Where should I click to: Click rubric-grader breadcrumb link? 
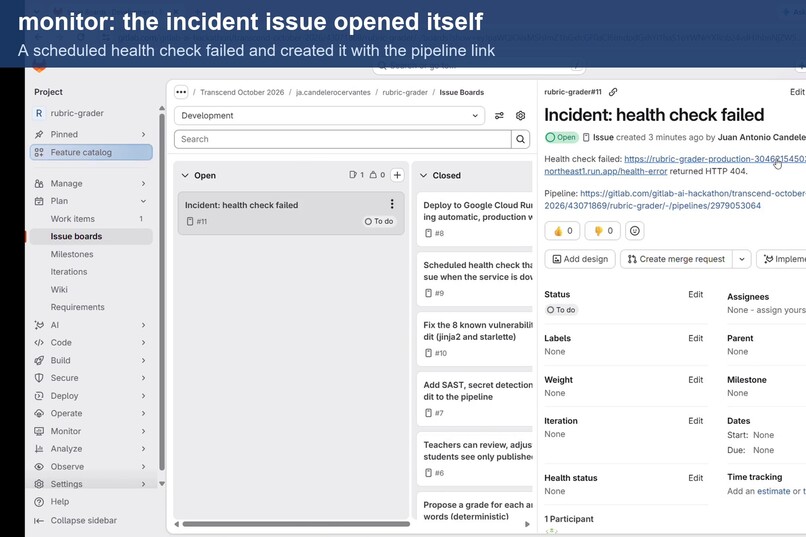point(405,92)
